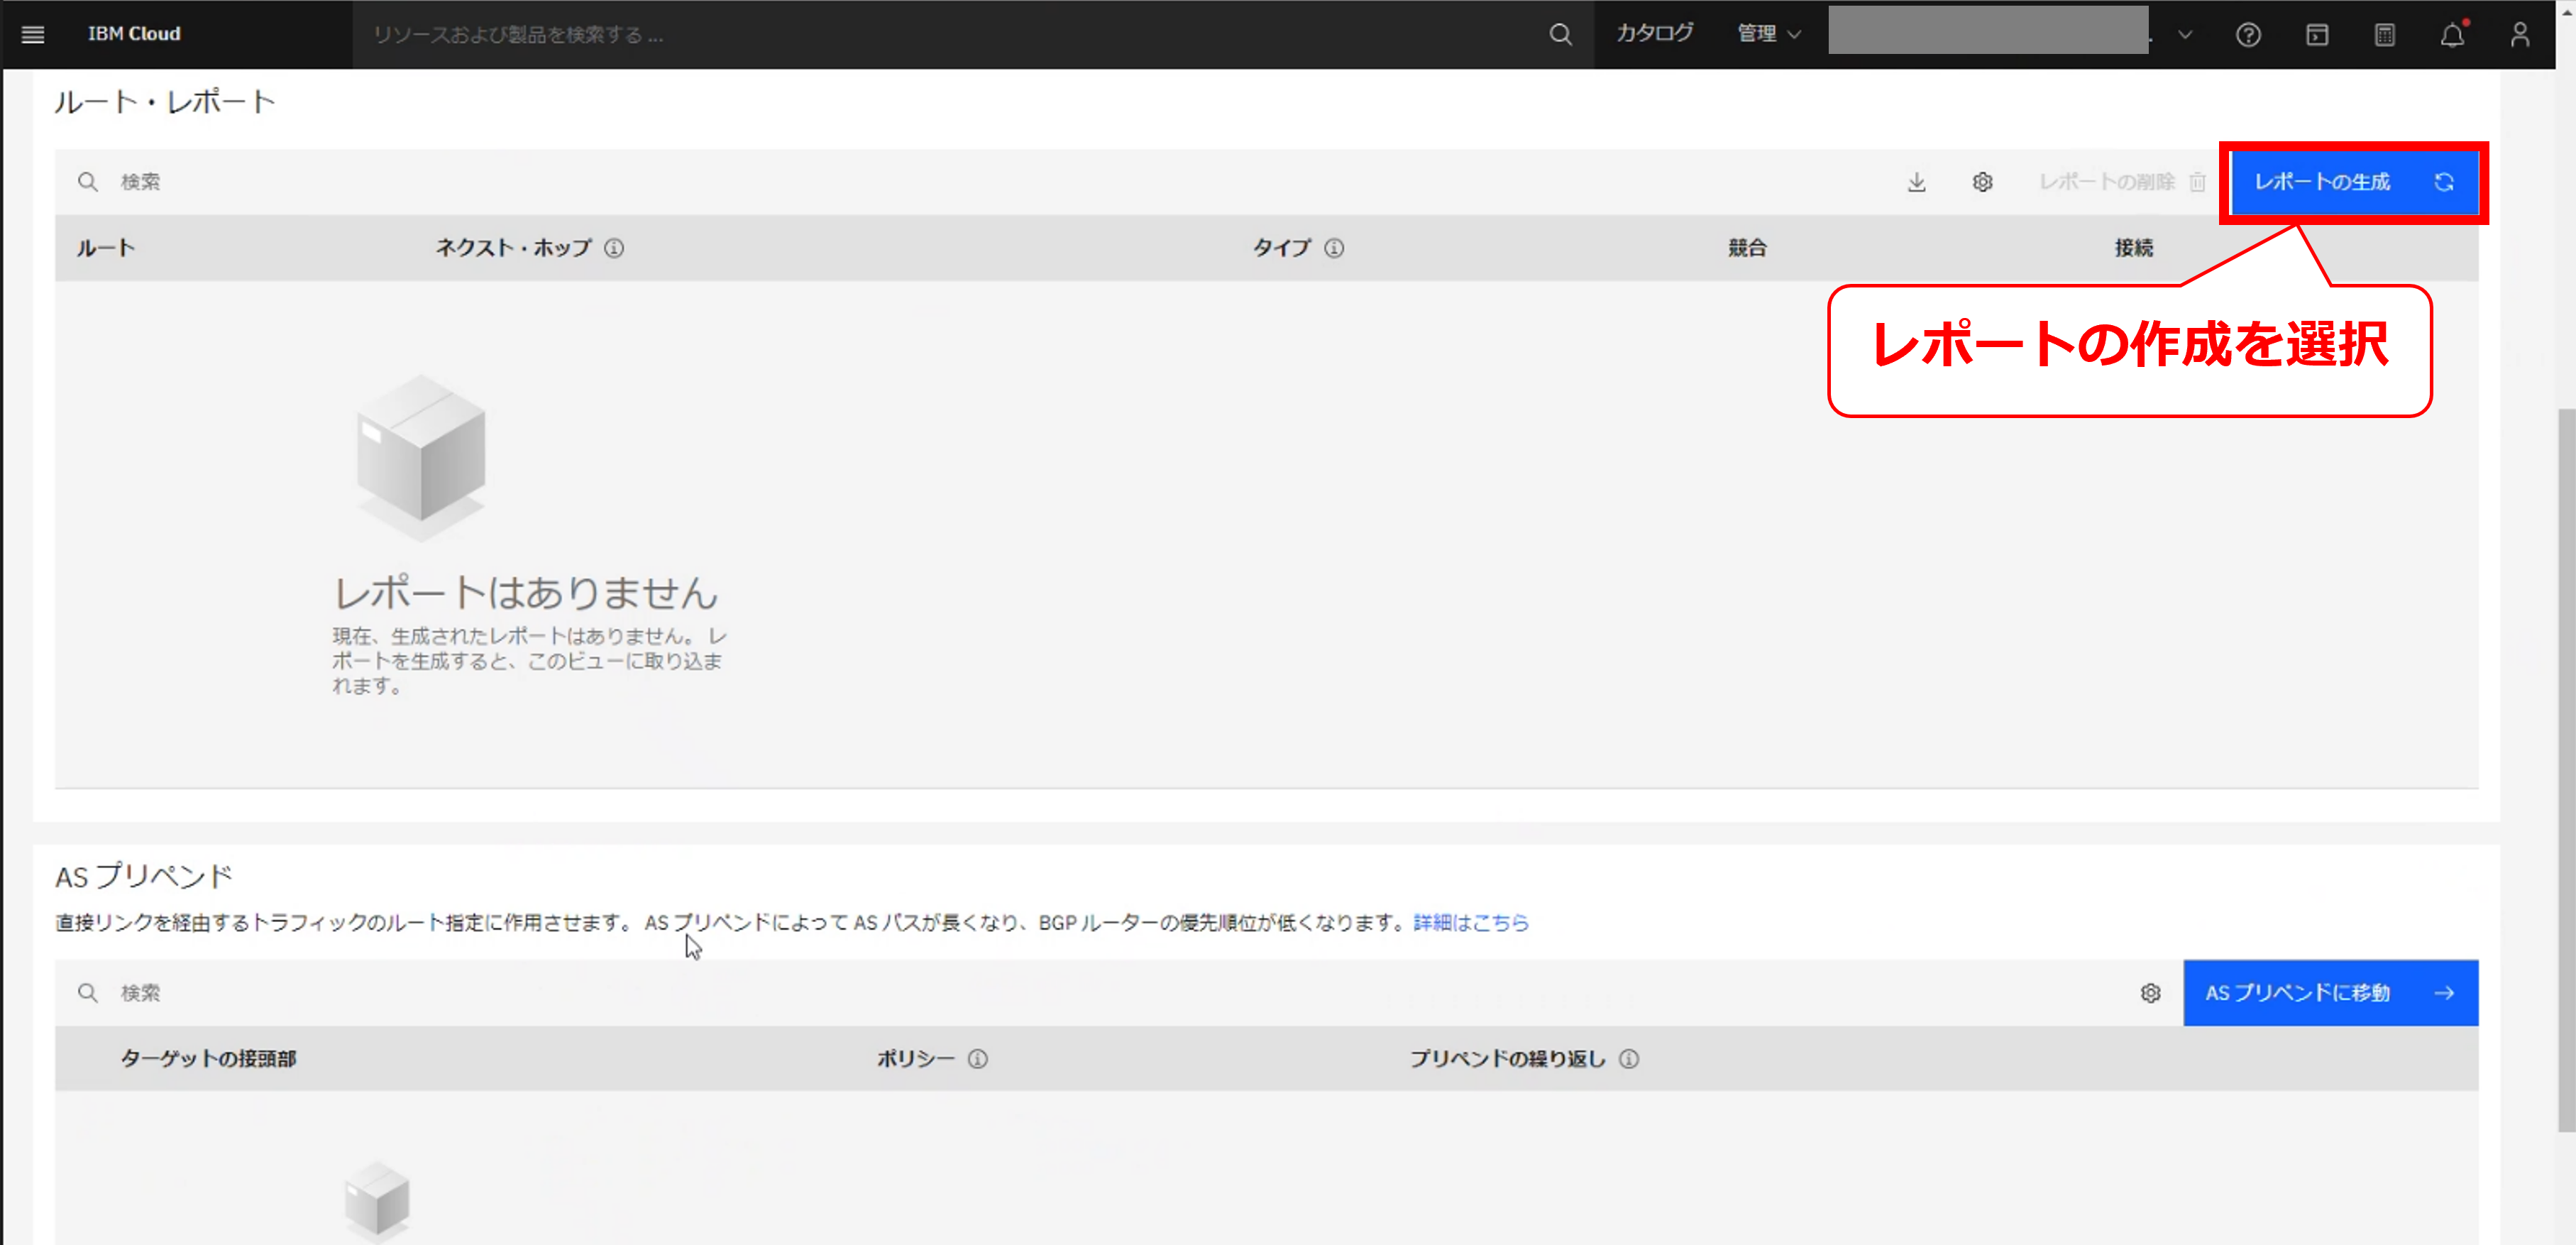Expand the account selector chevron
Image resolution: width=2576 pixels, height=1245 pixels.
[2185, 35]
